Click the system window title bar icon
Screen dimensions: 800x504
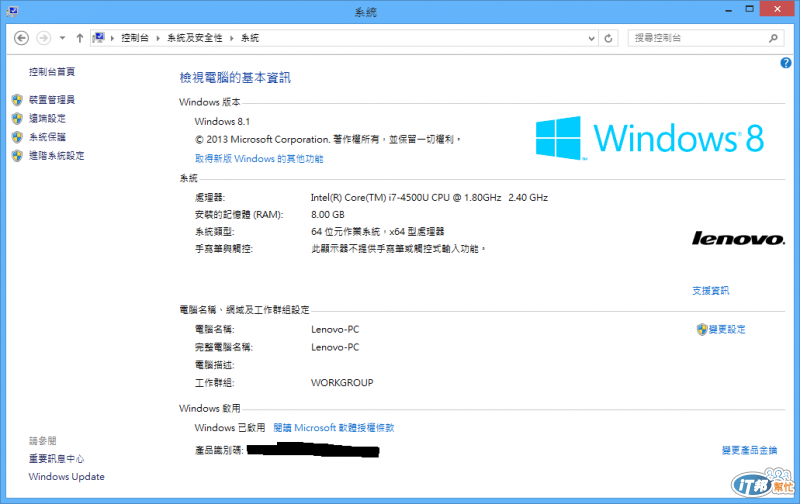(x=13, y=11)
